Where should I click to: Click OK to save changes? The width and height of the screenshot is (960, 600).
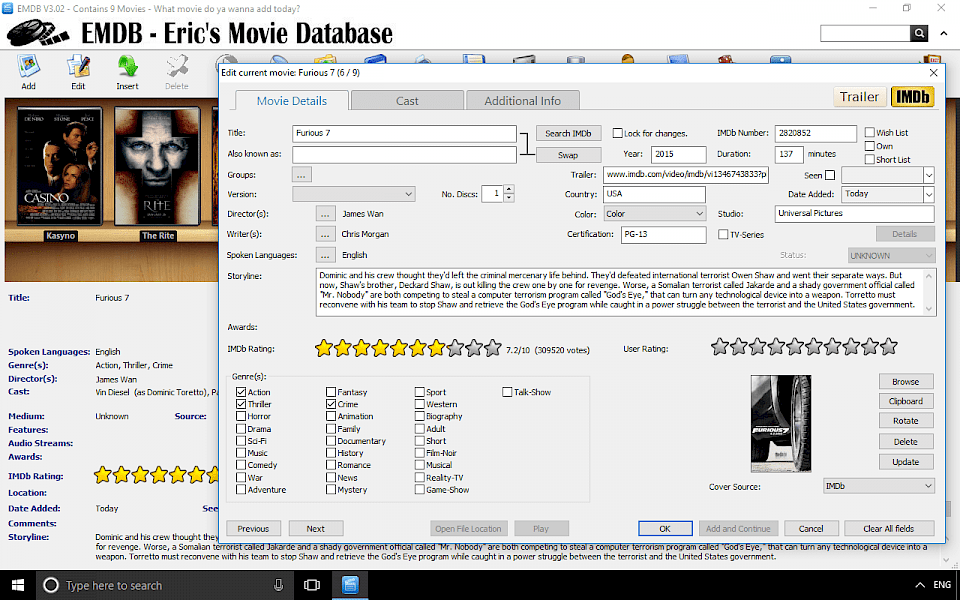pyautogui.click(x=665, y=528)
